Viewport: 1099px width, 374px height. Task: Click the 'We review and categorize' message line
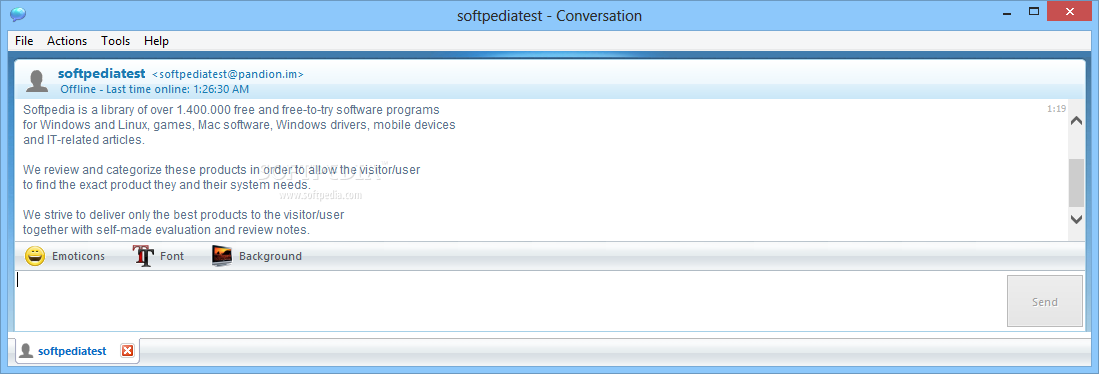221,170
